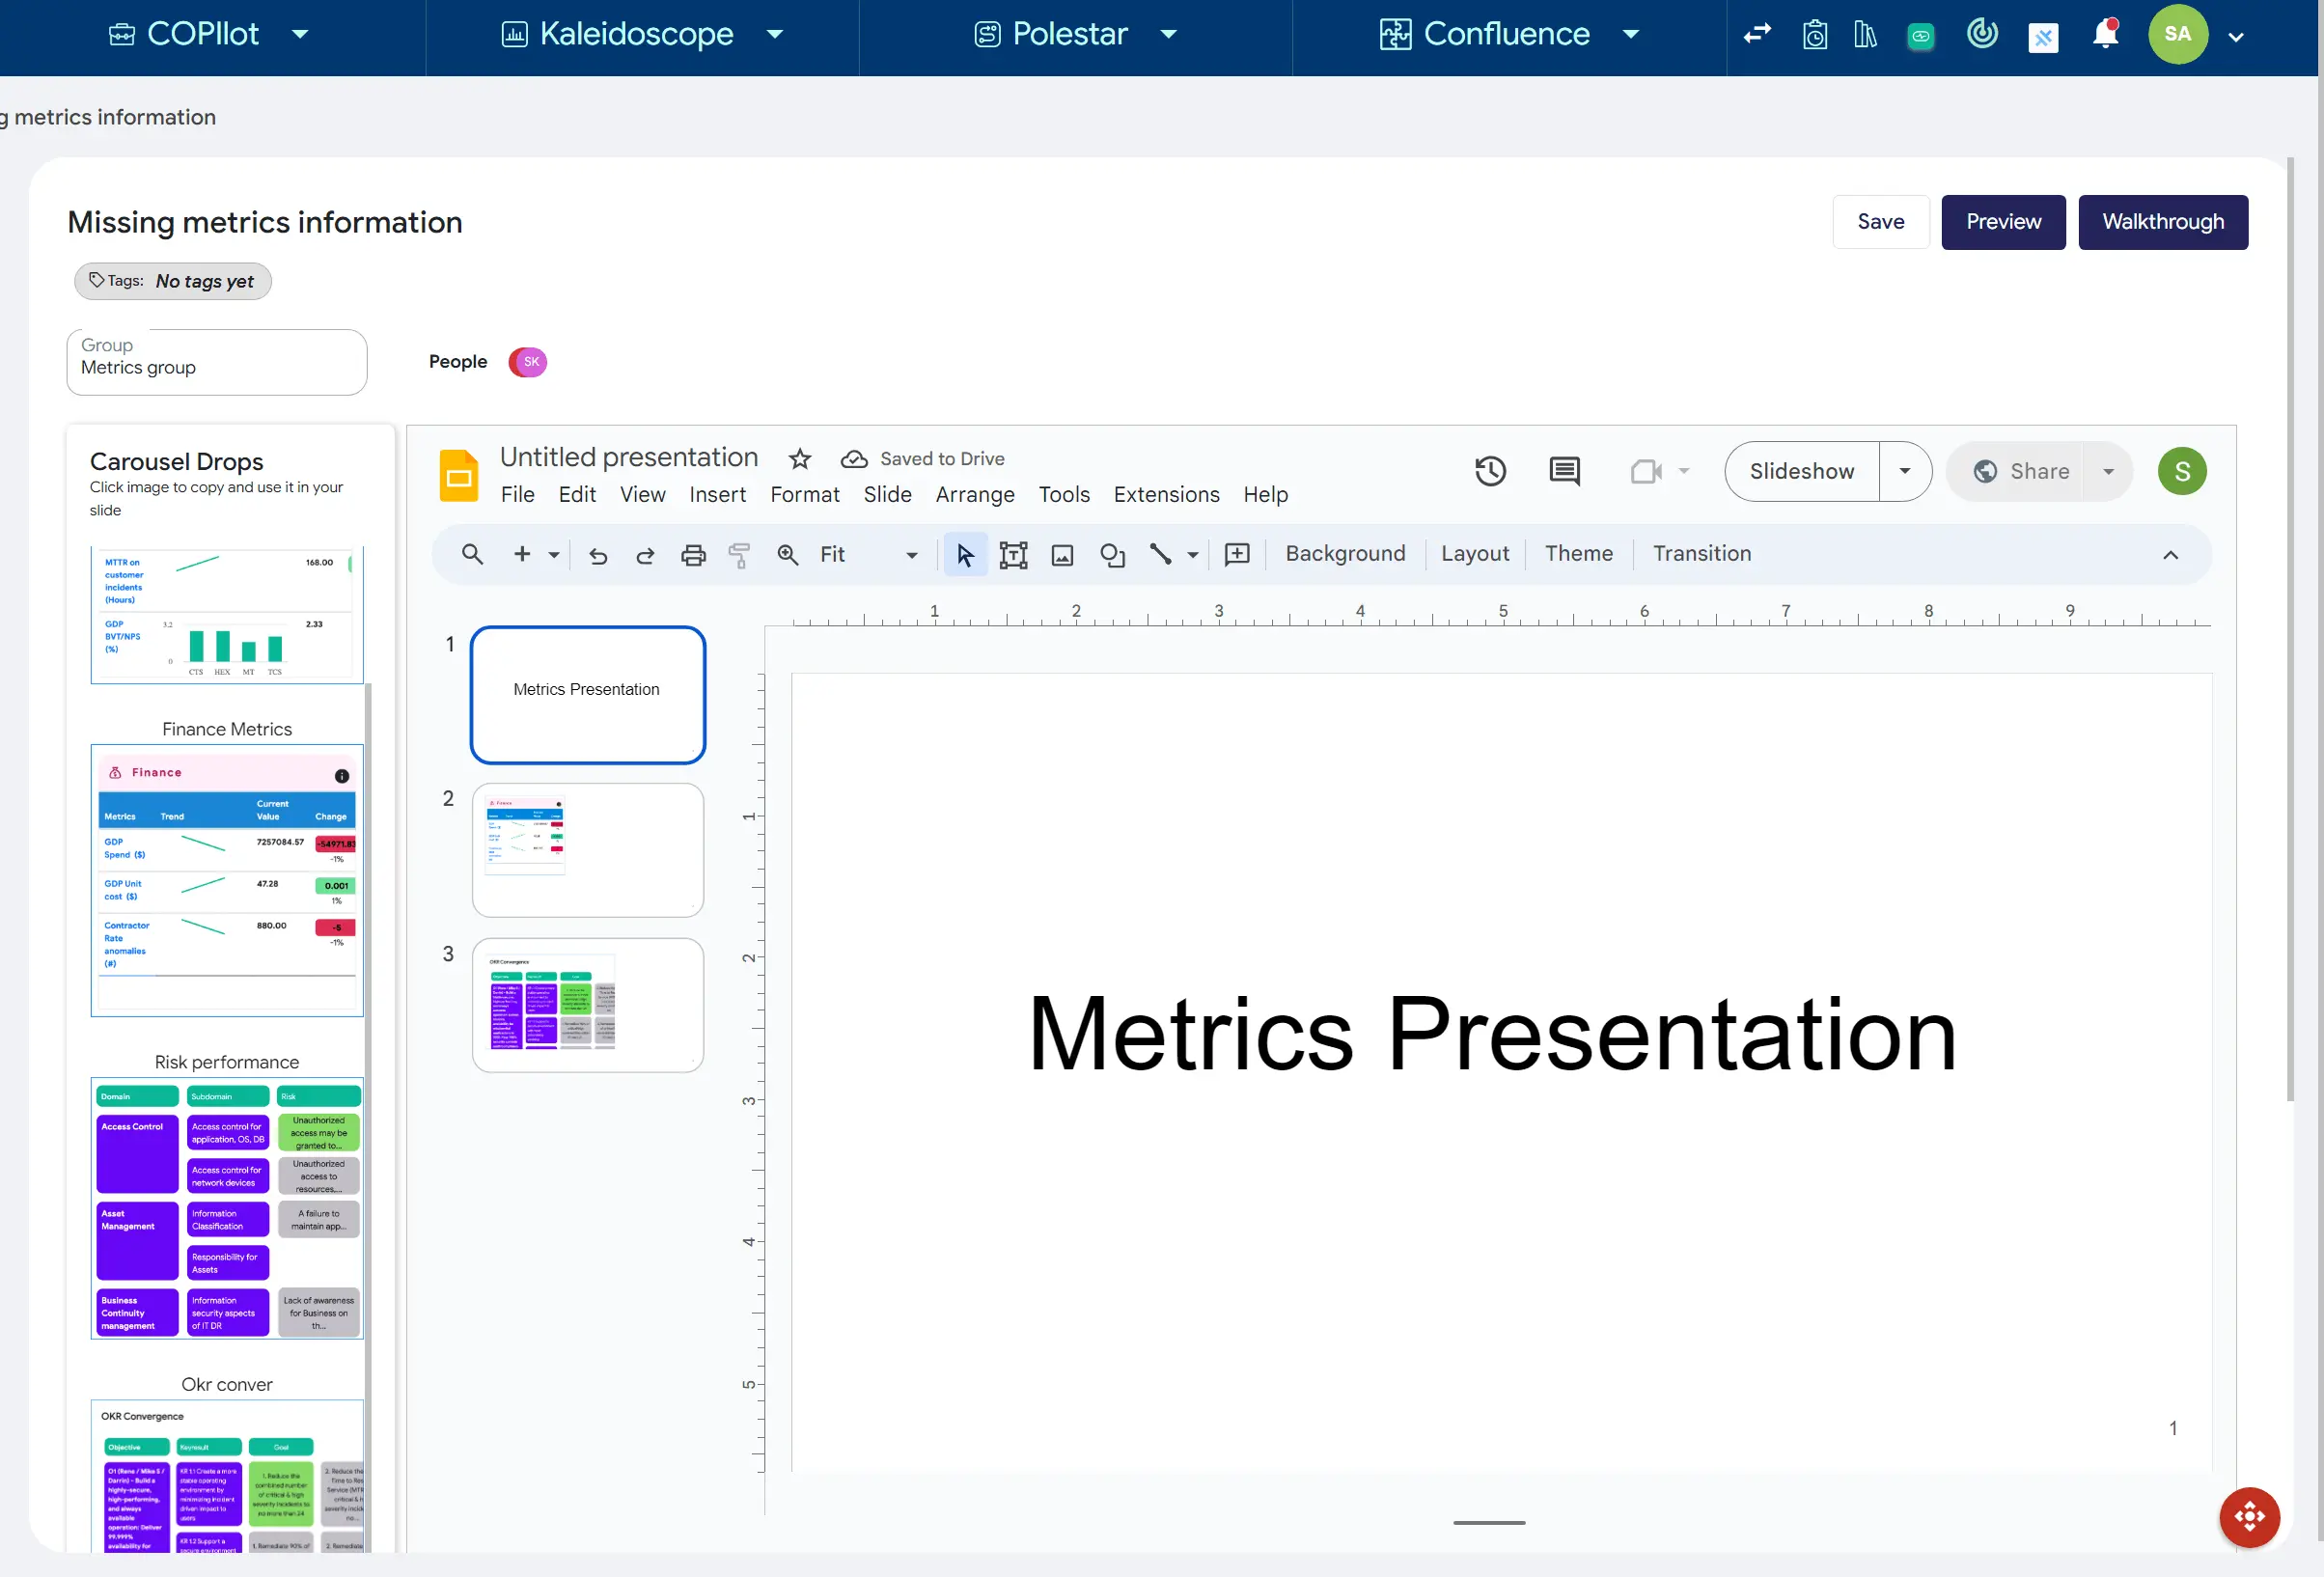Select slide 3 thumbnail in filmstrip

(588, 1005)
